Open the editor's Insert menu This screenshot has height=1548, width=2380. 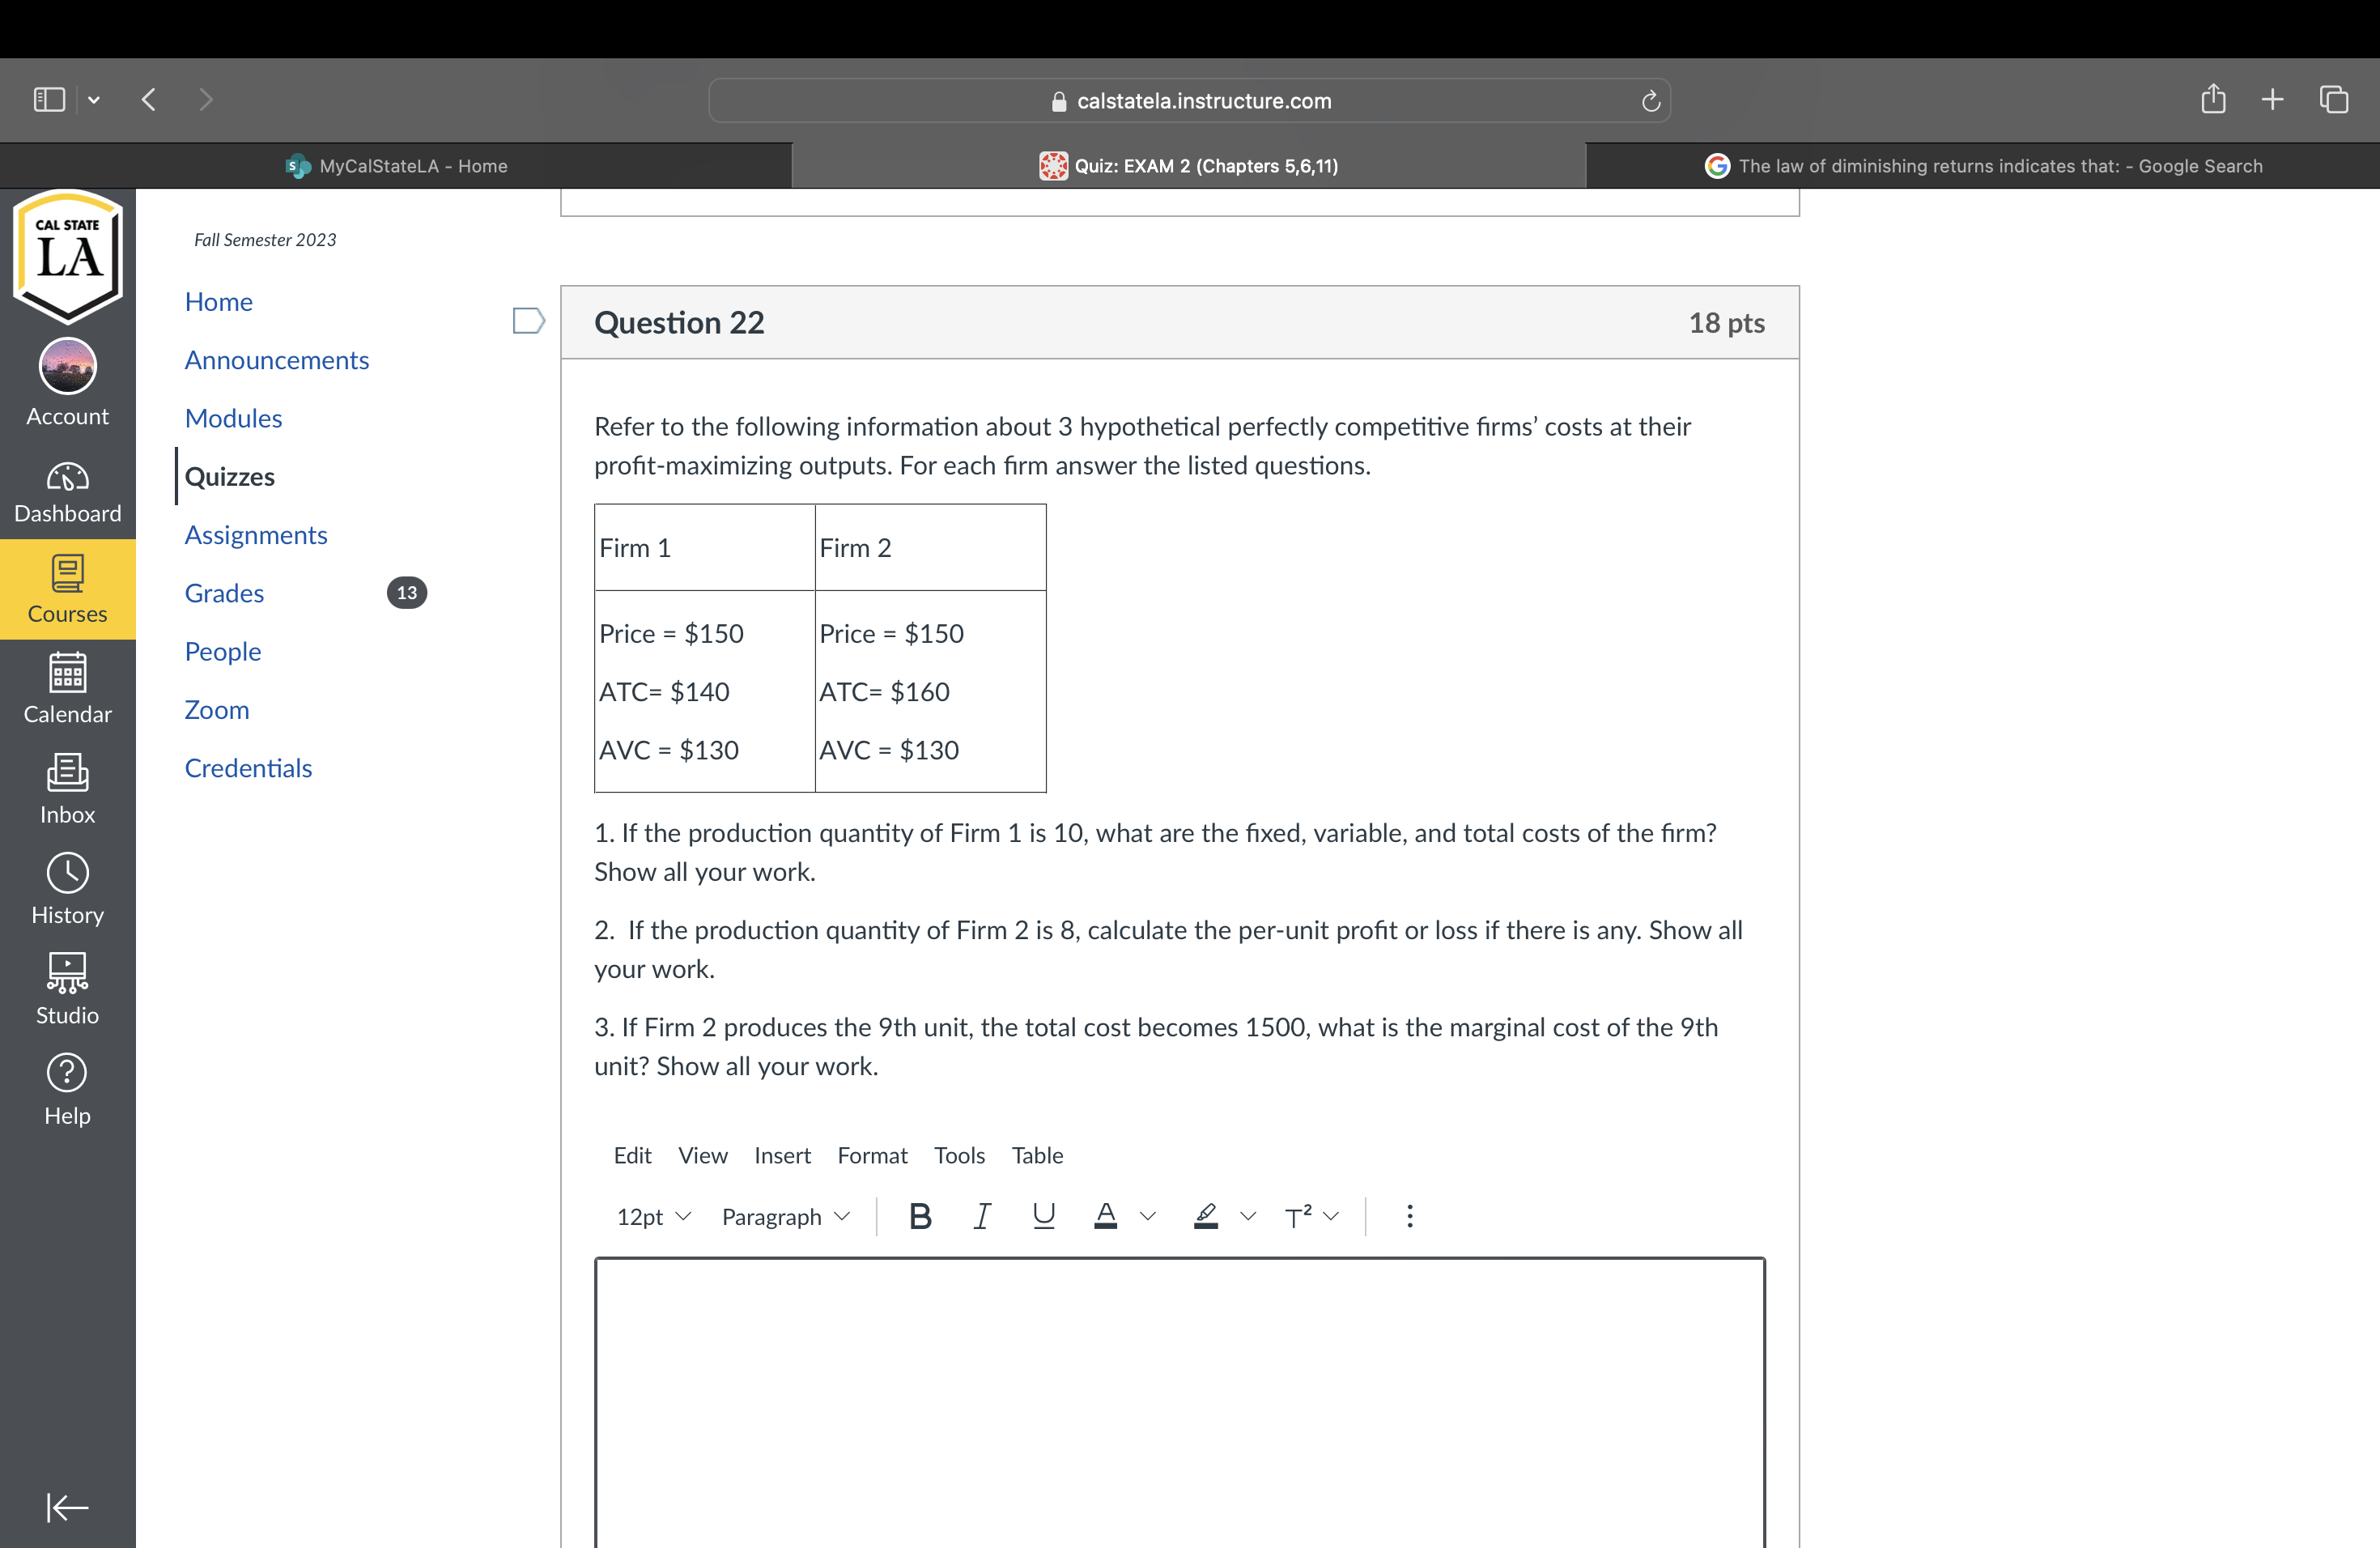tap(782, 1155)
